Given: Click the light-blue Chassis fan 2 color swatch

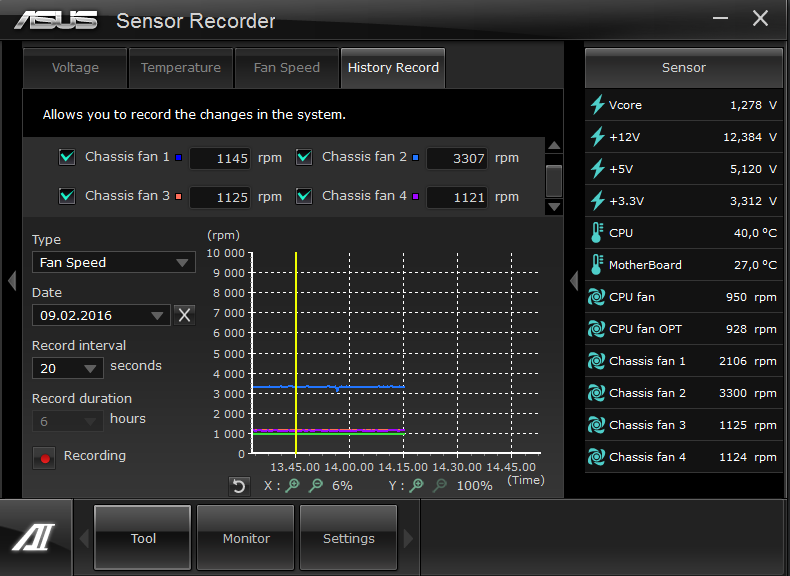Looking at the screenshot, I should (416, 157).
